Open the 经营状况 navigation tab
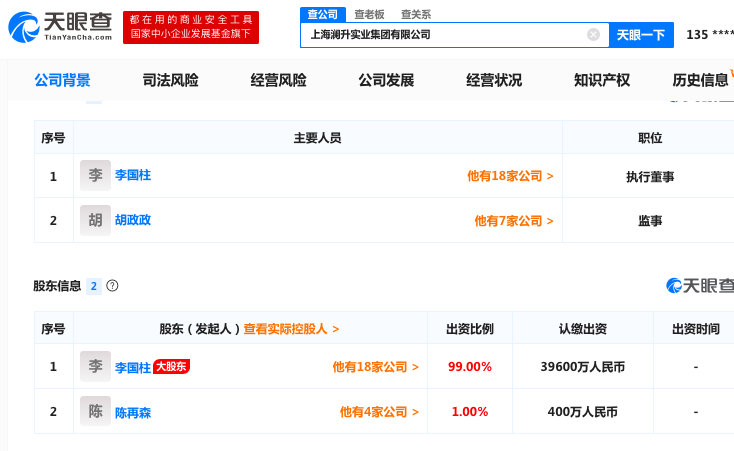The image size is (734, 451). point(494,81)
